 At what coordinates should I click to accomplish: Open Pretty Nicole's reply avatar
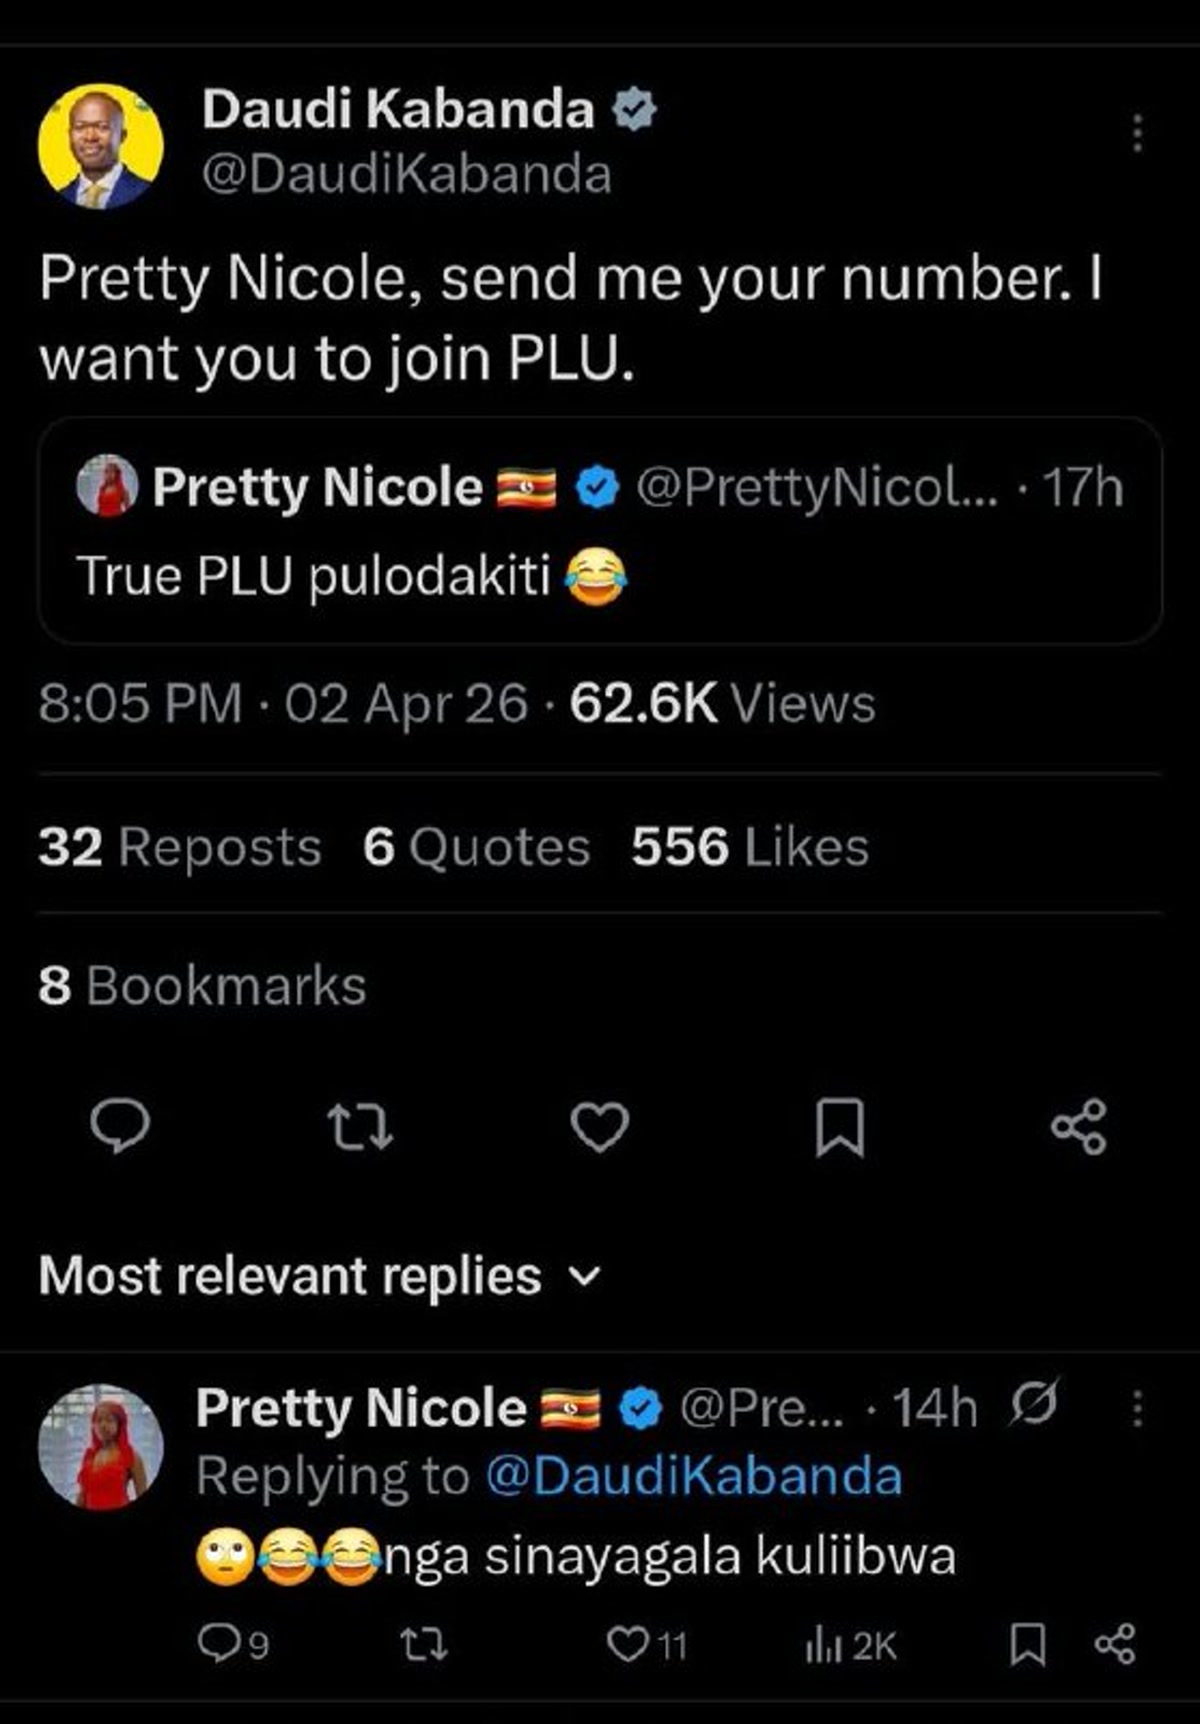click(100, 1446)
